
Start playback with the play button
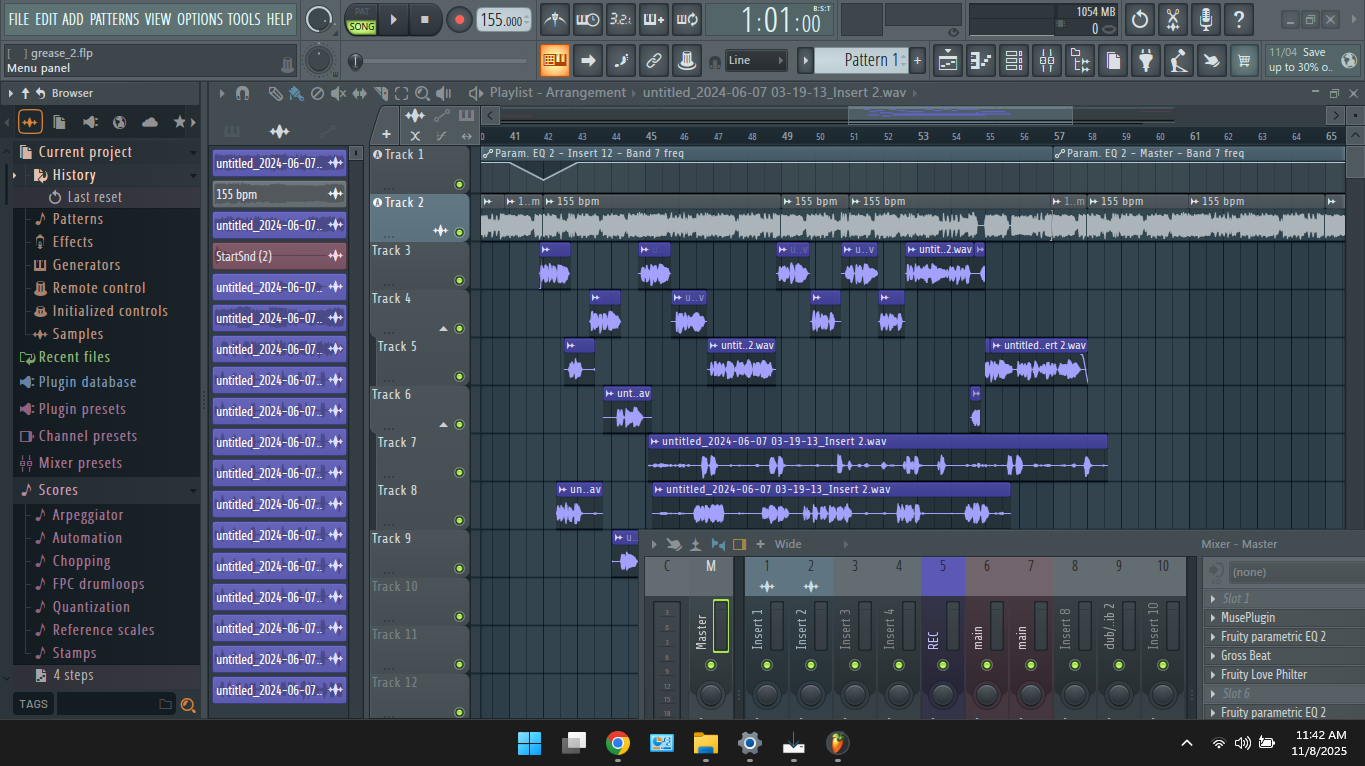click(393, 19)
